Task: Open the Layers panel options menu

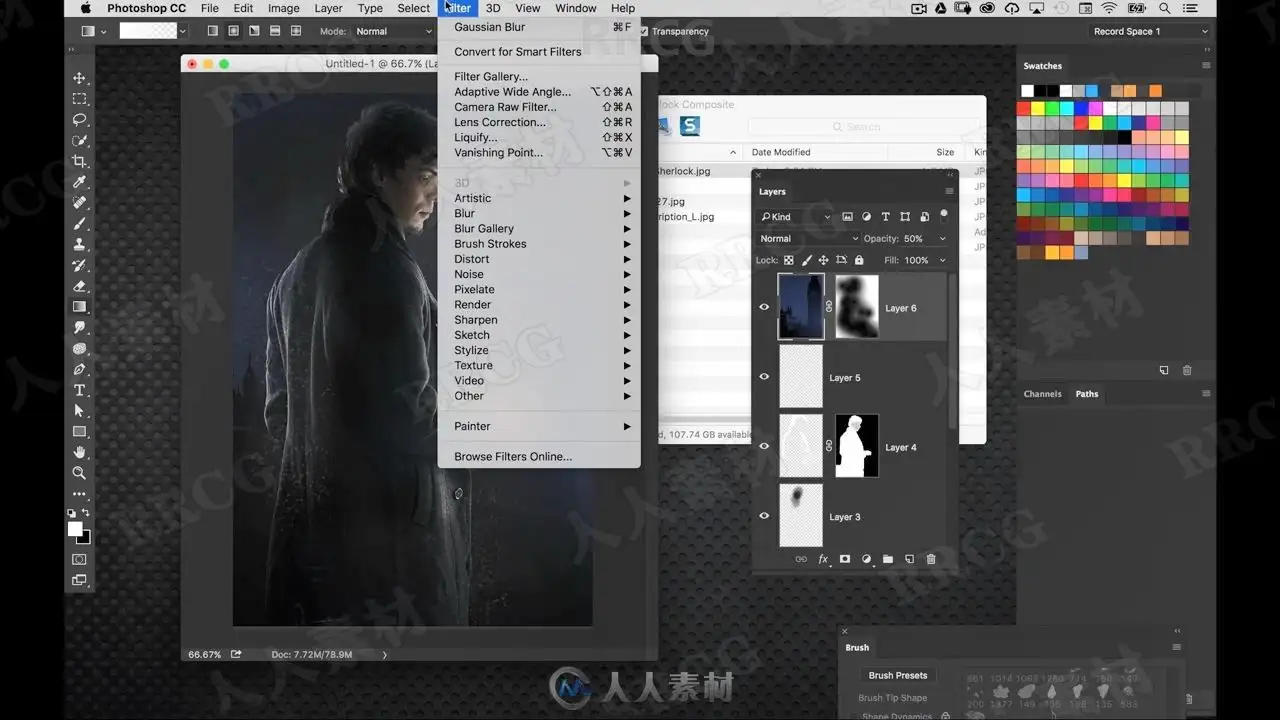Action: click(949, 191)
